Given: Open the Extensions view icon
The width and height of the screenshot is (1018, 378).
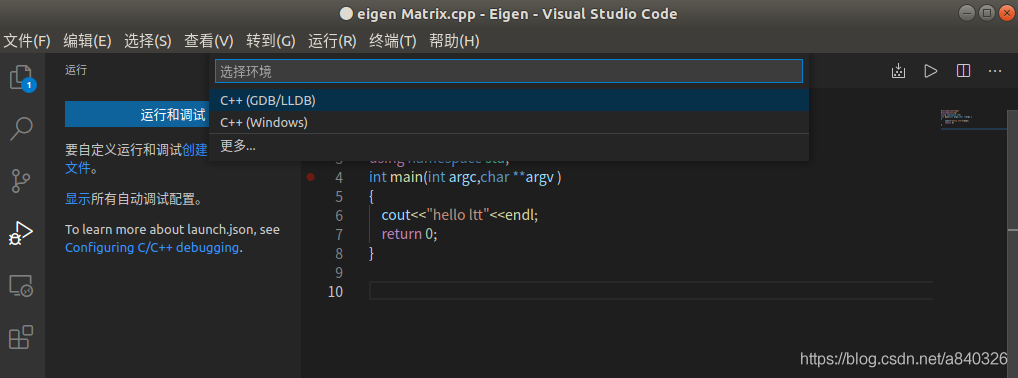Looking at the screenshot, I should pyautogui.click(x=21, y=337).
